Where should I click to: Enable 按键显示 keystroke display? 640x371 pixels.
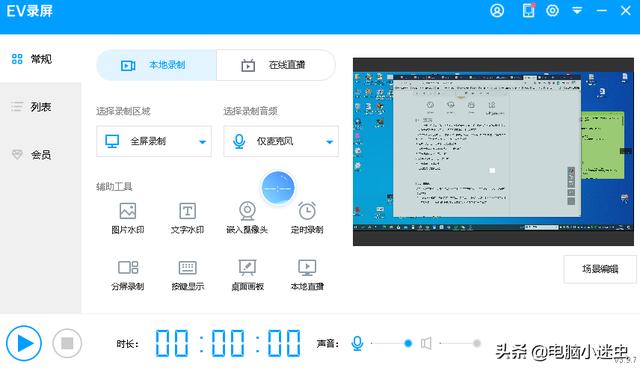point(187,275)
